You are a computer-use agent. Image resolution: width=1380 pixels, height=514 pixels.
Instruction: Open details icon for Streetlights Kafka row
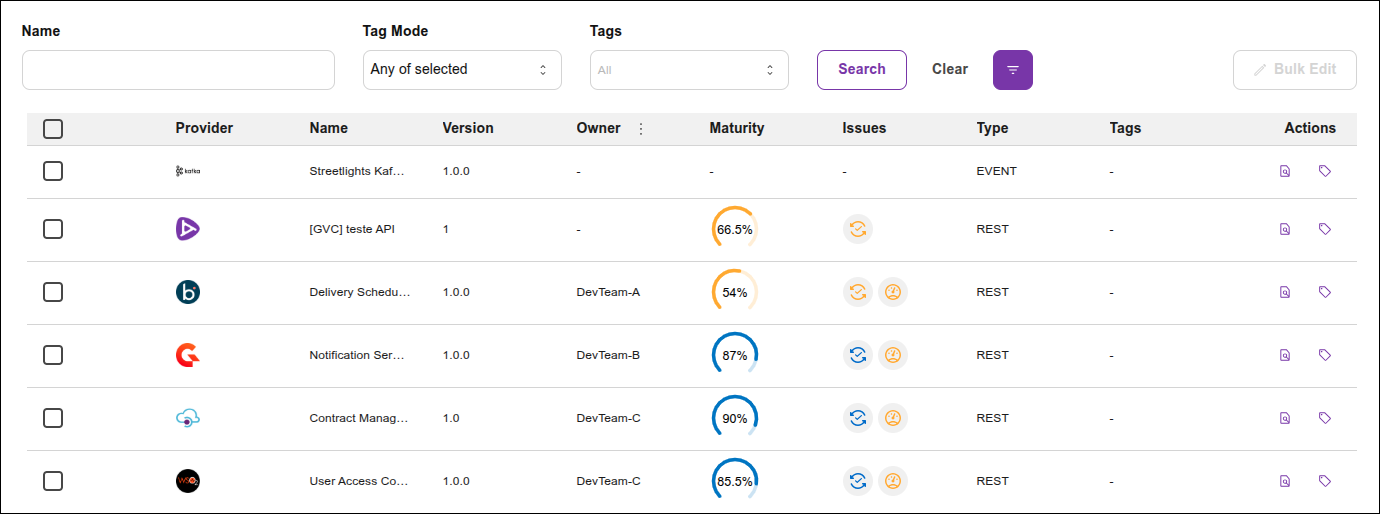pyautogui.click(x=1285, y=171)
